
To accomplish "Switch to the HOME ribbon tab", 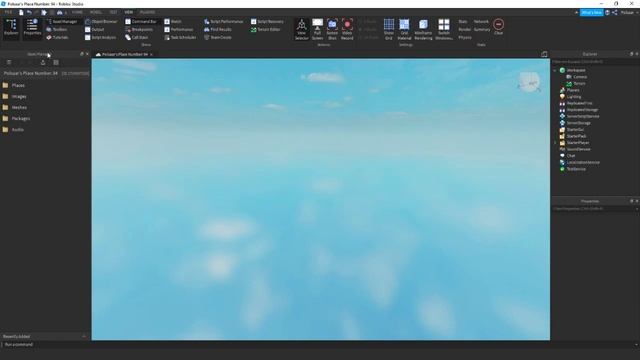I will coord(77,12).
